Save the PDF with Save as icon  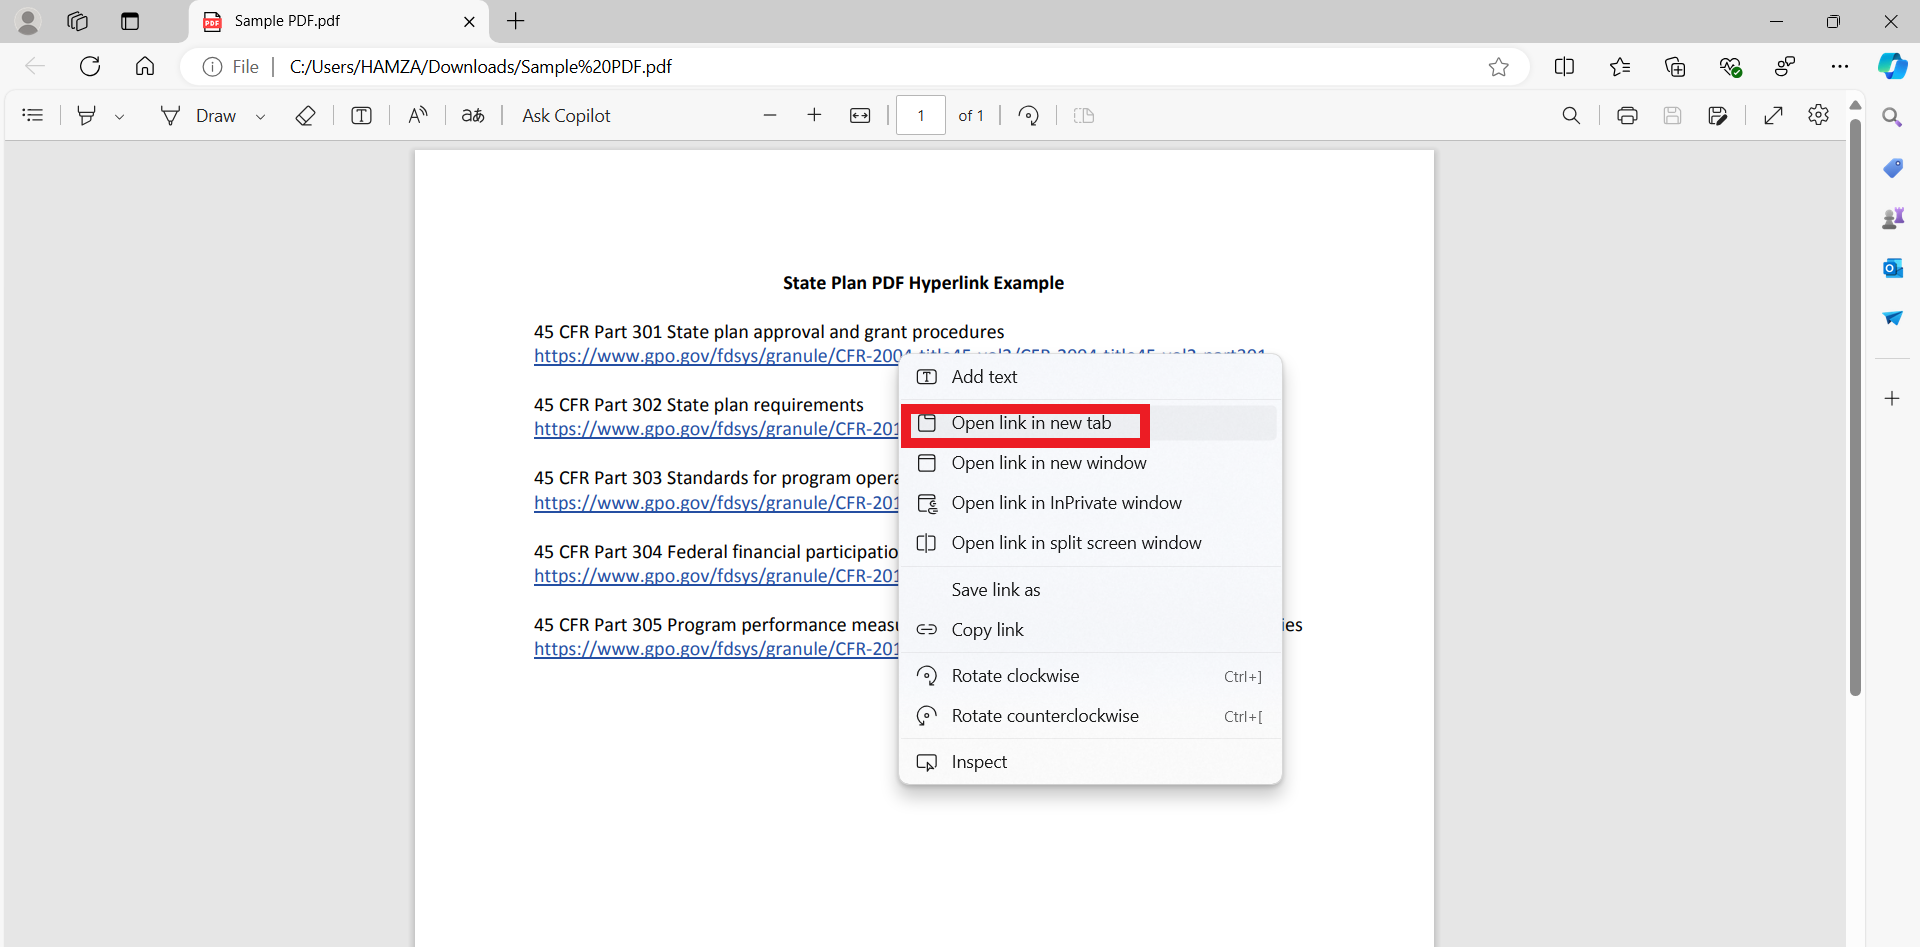[1720, 115]
